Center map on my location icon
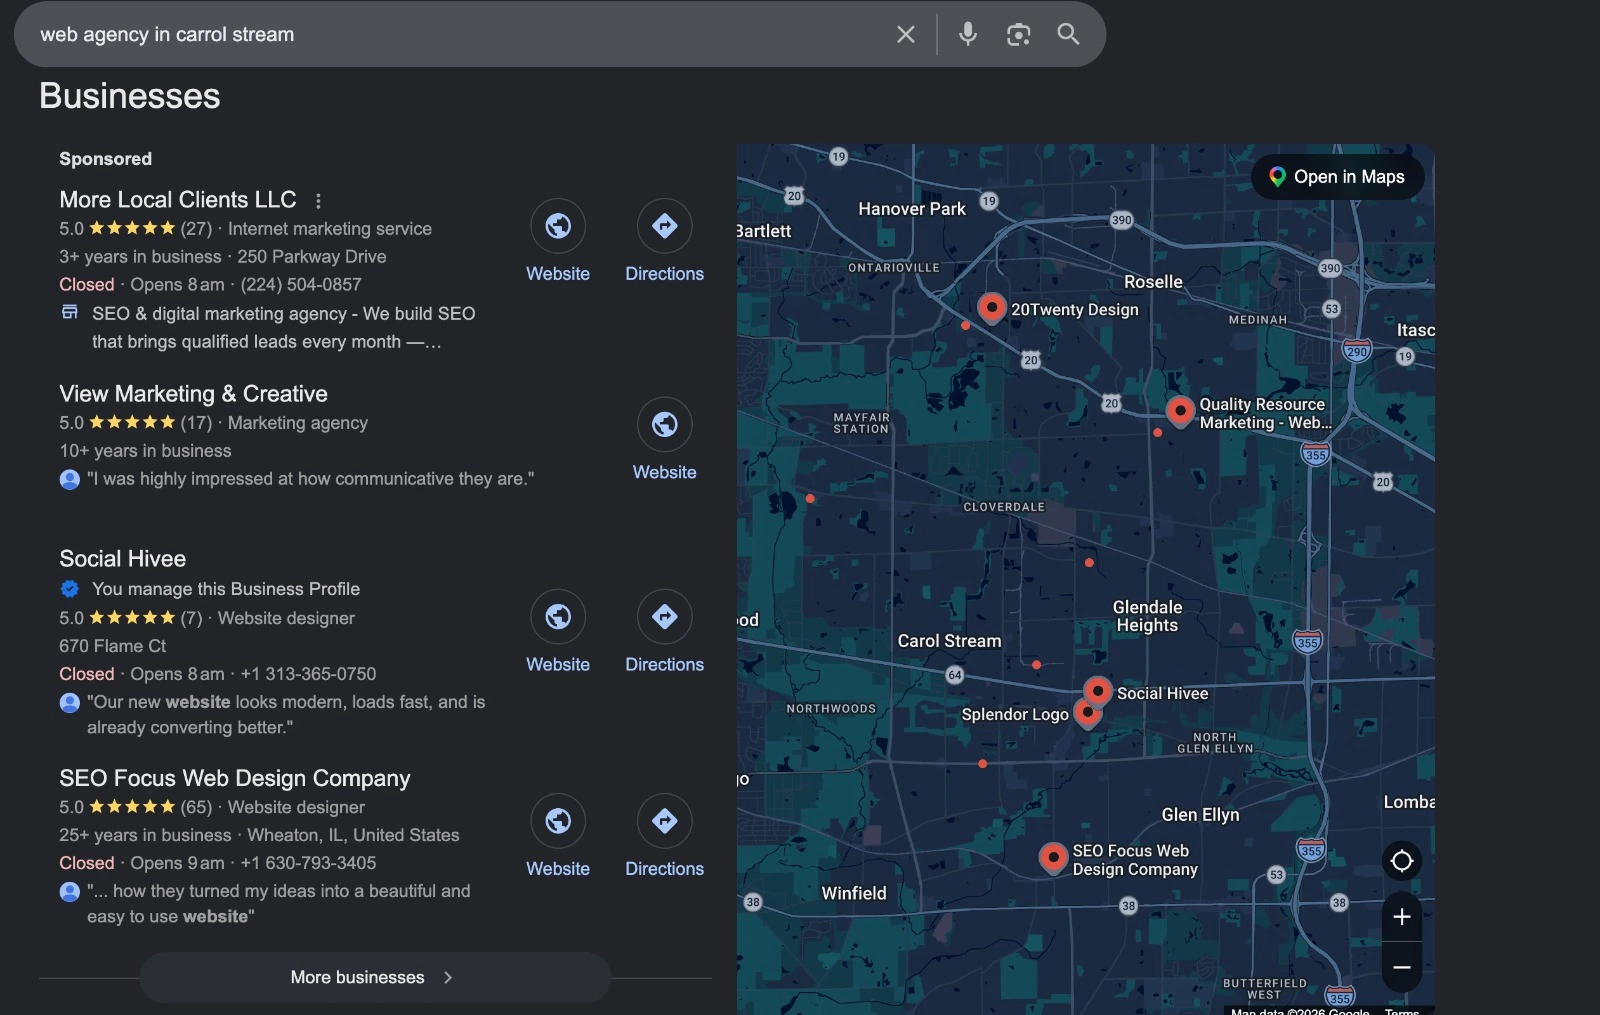1600x1015 pixels. [x=1402, y=861]
